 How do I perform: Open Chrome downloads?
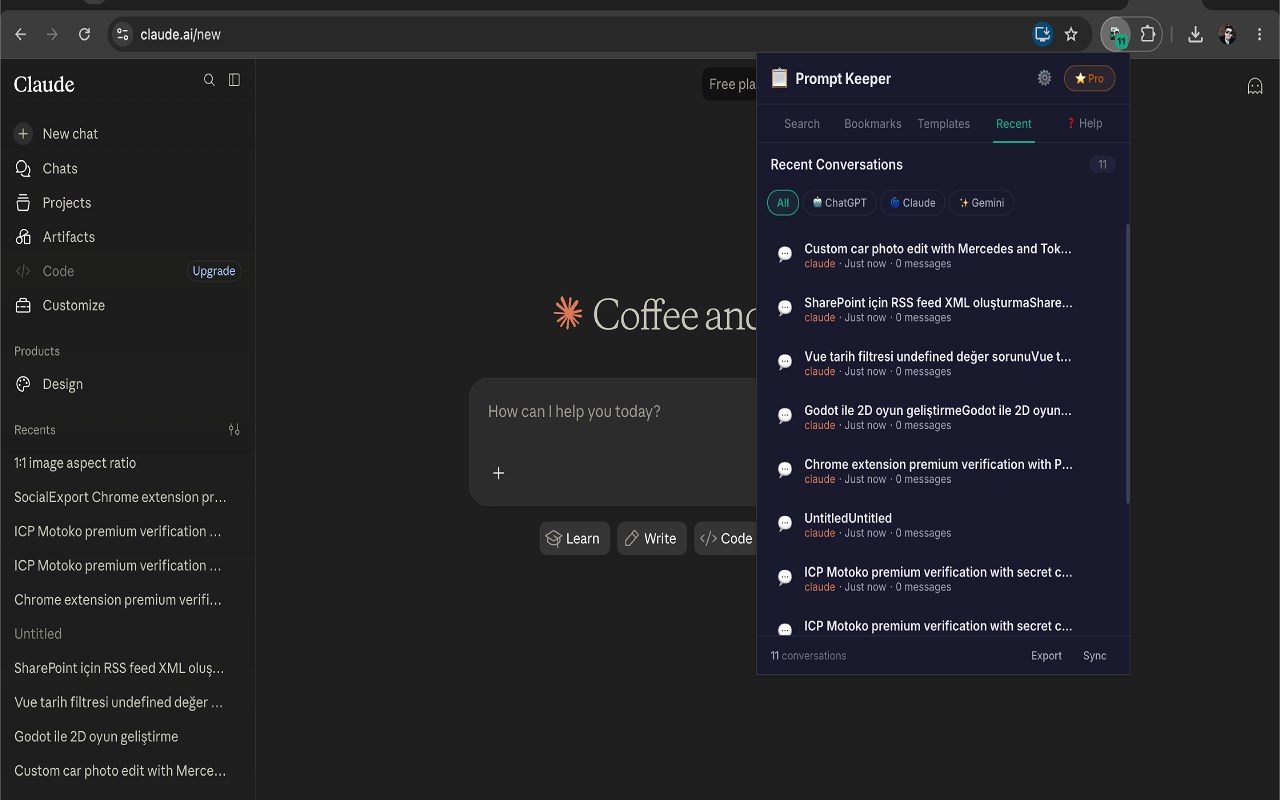[1195, 34]
